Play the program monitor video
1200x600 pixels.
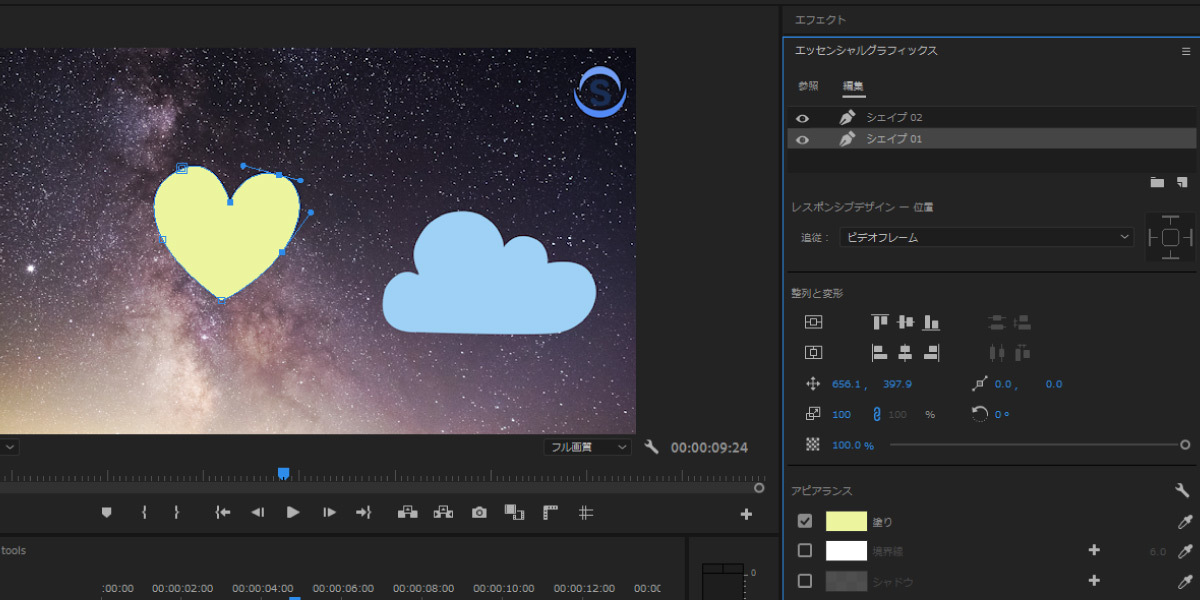coord(293,512)
